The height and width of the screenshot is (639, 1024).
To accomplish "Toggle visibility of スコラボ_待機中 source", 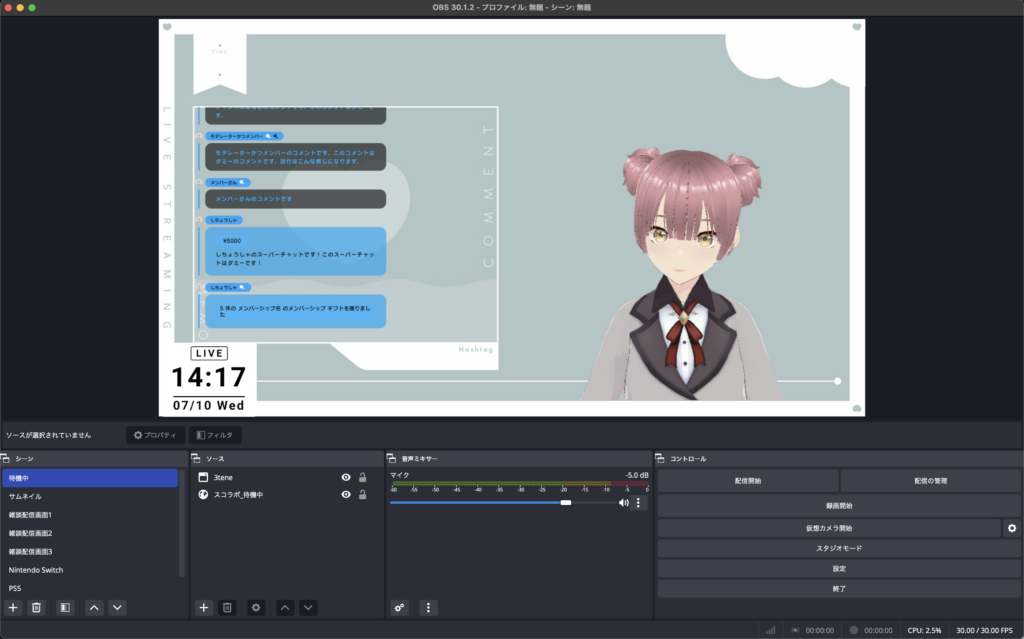I will pos(346,494).
